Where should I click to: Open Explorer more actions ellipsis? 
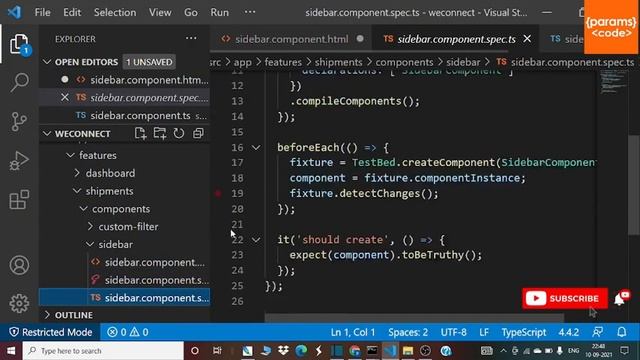[x=191, y=38]
